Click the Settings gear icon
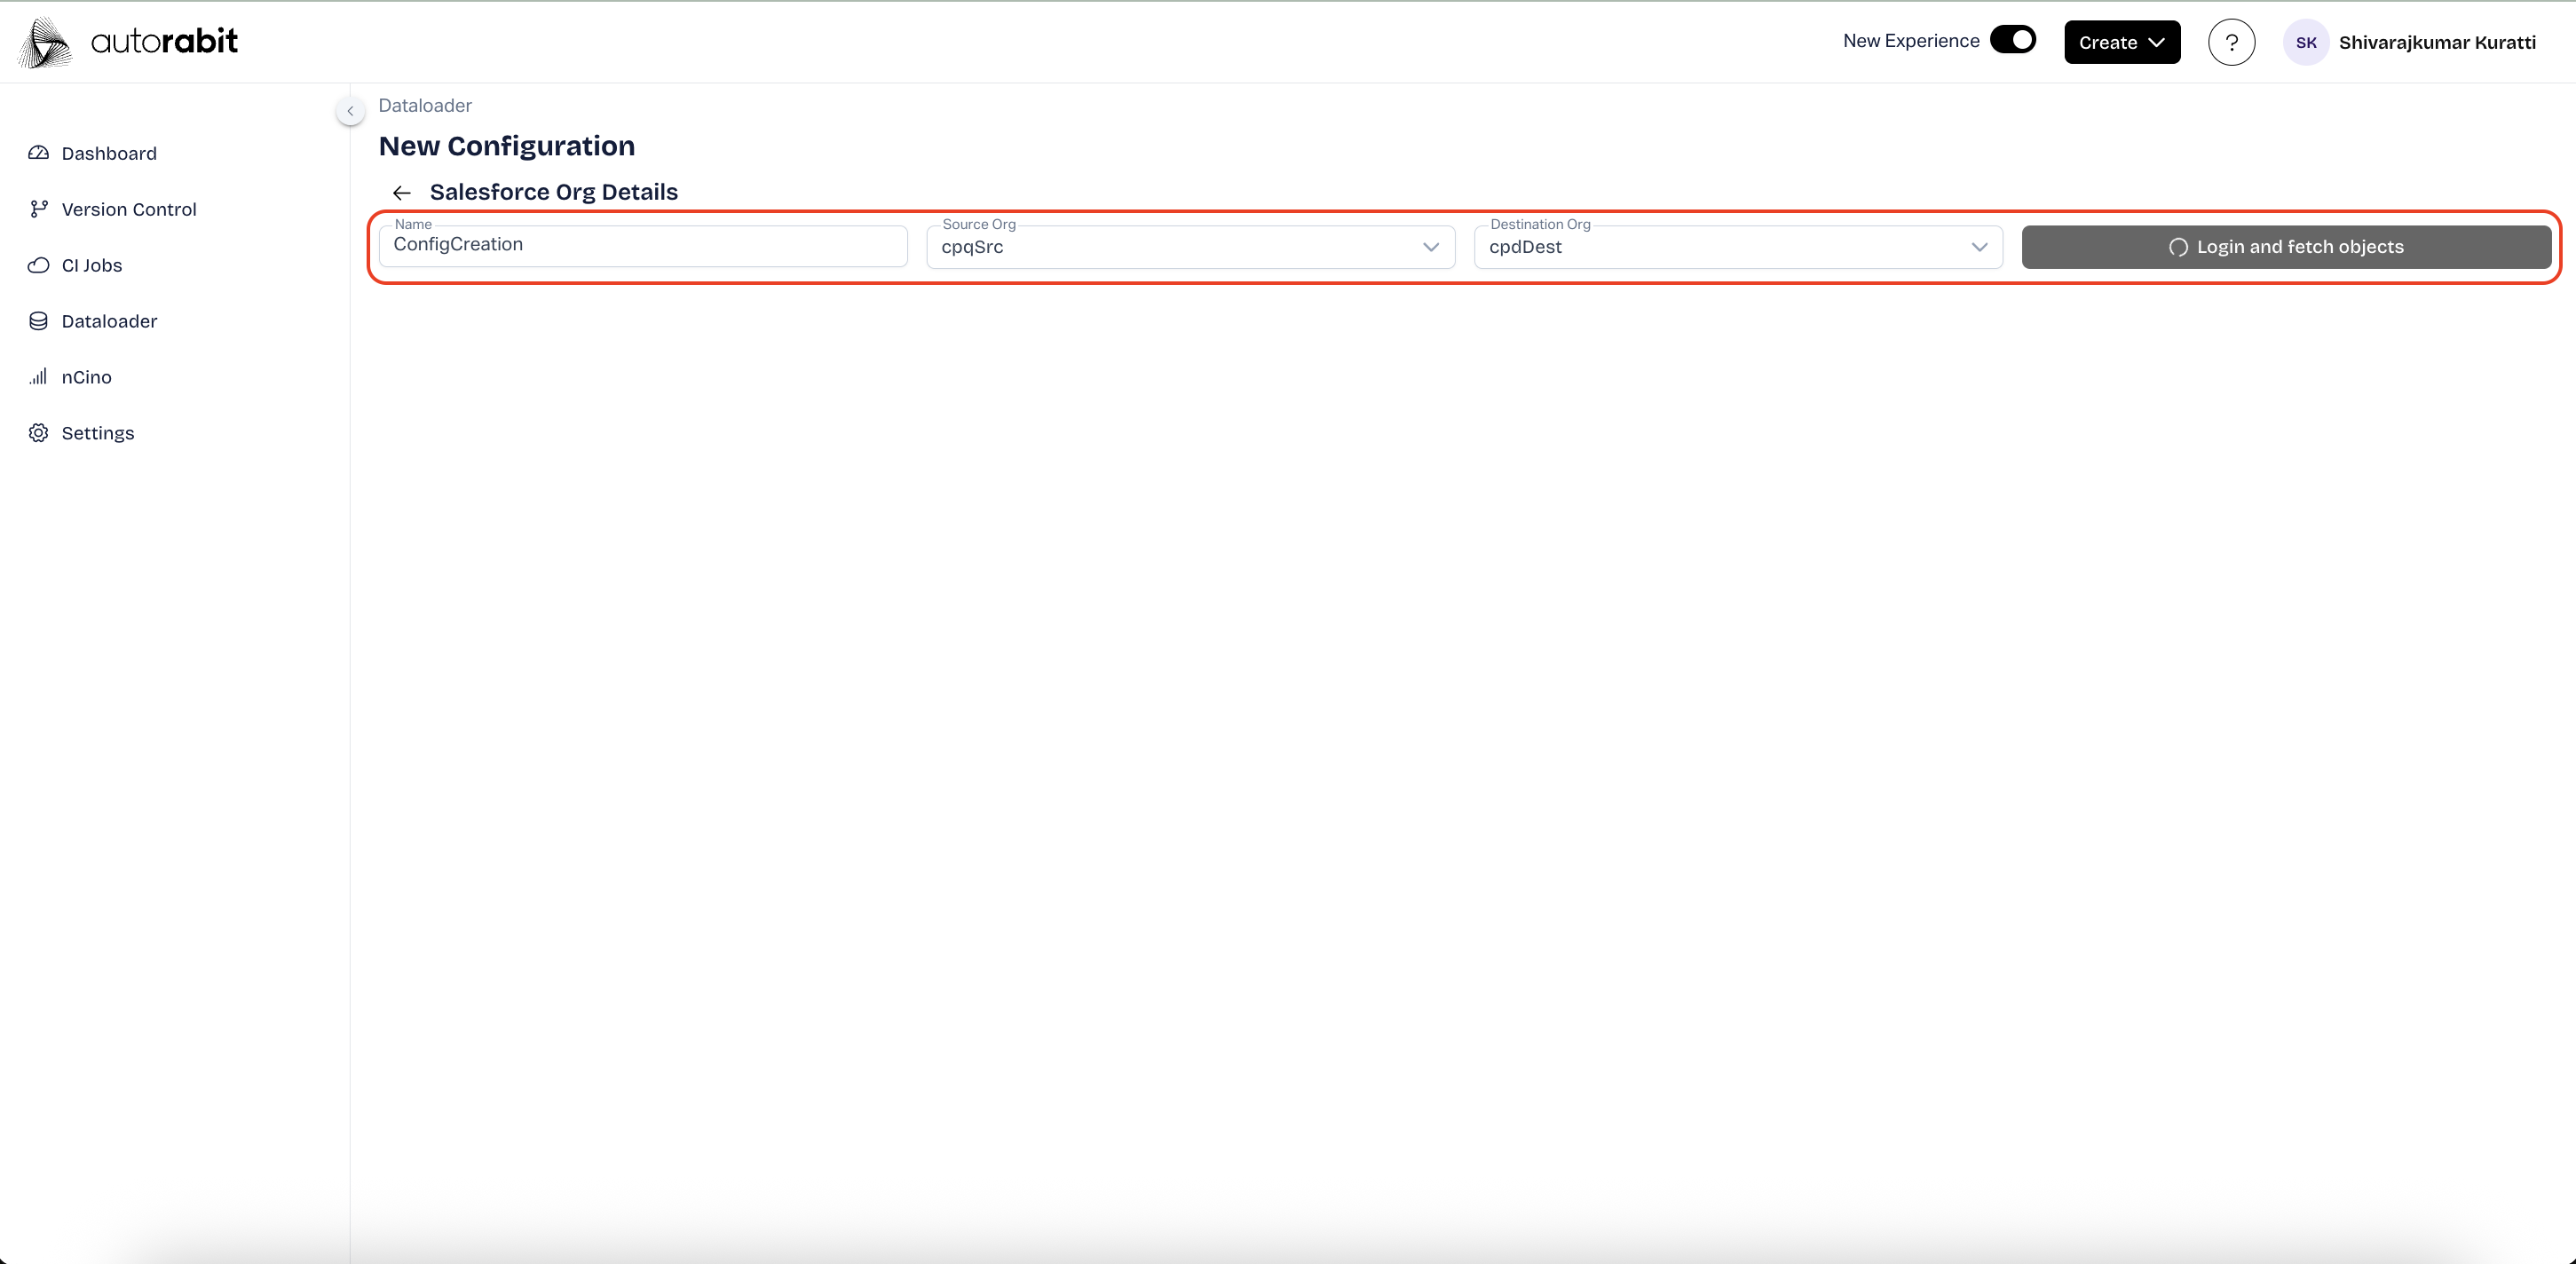The height and width of the screenshot is (1264, 2576). tap(38, 433)
